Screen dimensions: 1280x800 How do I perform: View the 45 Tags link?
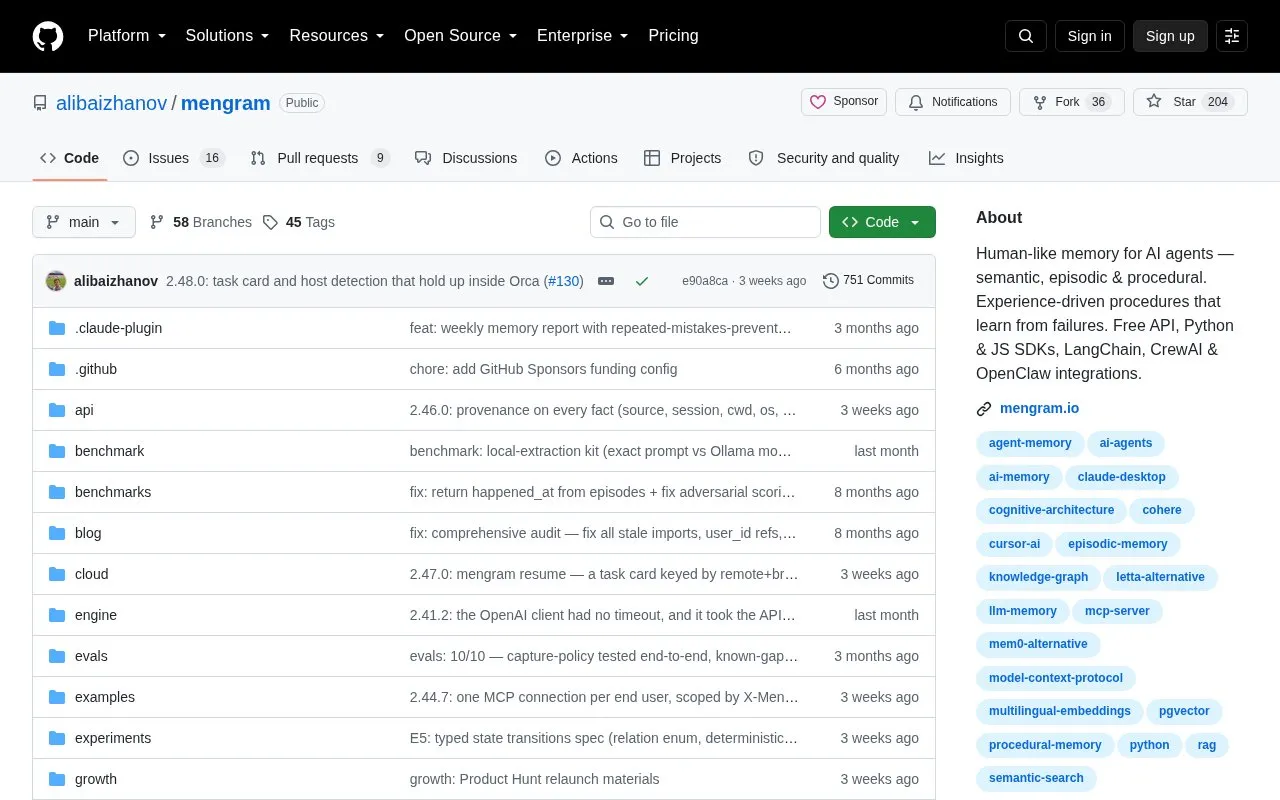coord(299,222)
